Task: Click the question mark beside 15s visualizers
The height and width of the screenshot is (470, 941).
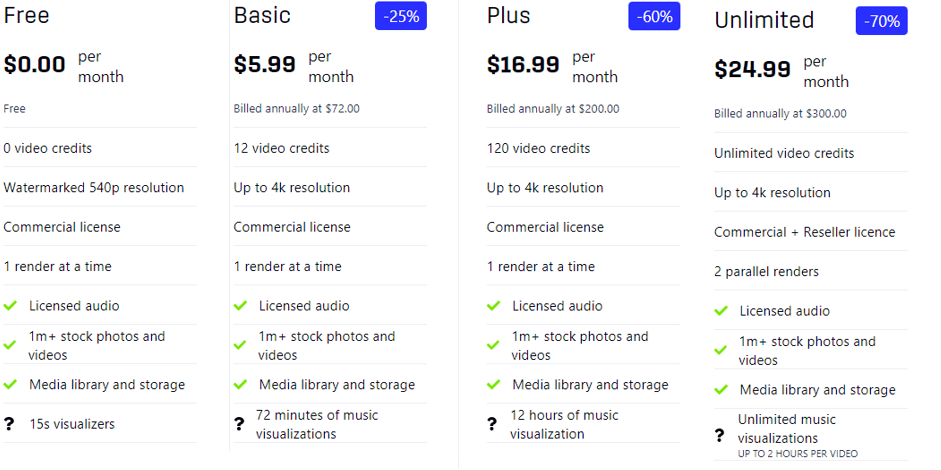Action: (x=9, y=424)
